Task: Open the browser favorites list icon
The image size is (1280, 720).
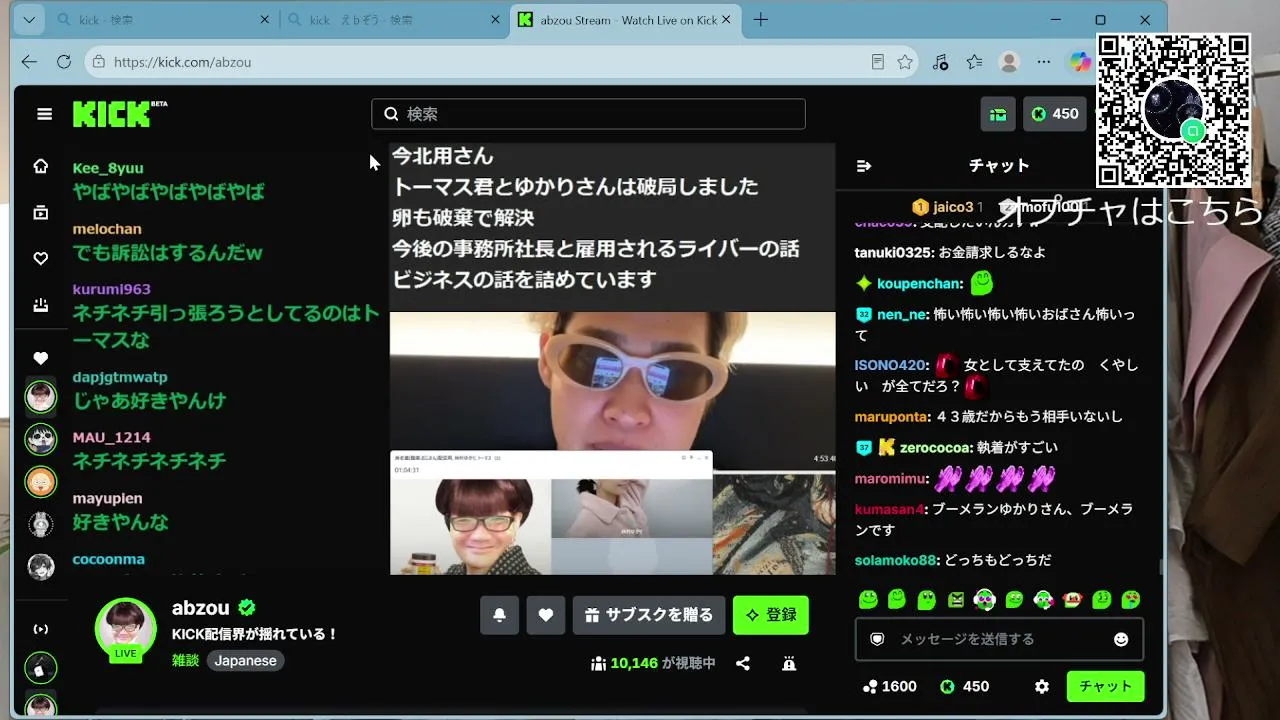Action: [x=975, y=62]
